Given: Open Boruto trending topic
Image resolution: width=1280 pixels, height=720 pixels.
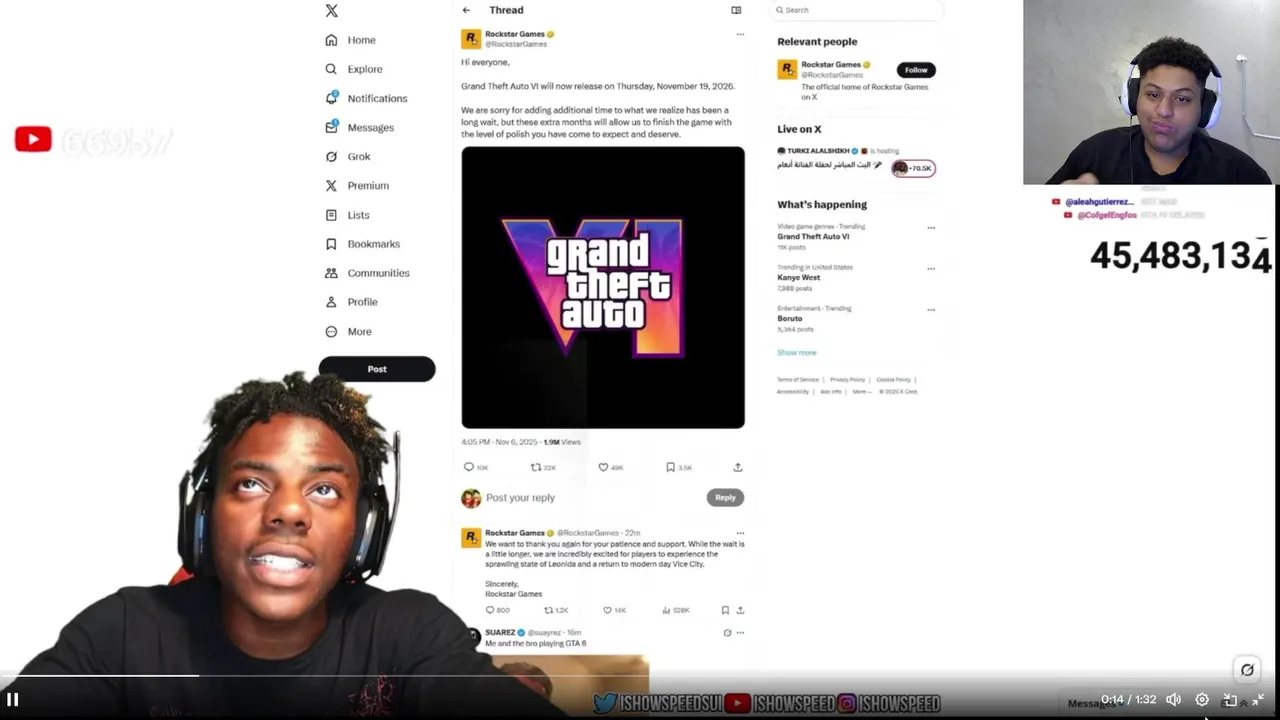Looking at the screenshot, I should click(x=790, y=319).
